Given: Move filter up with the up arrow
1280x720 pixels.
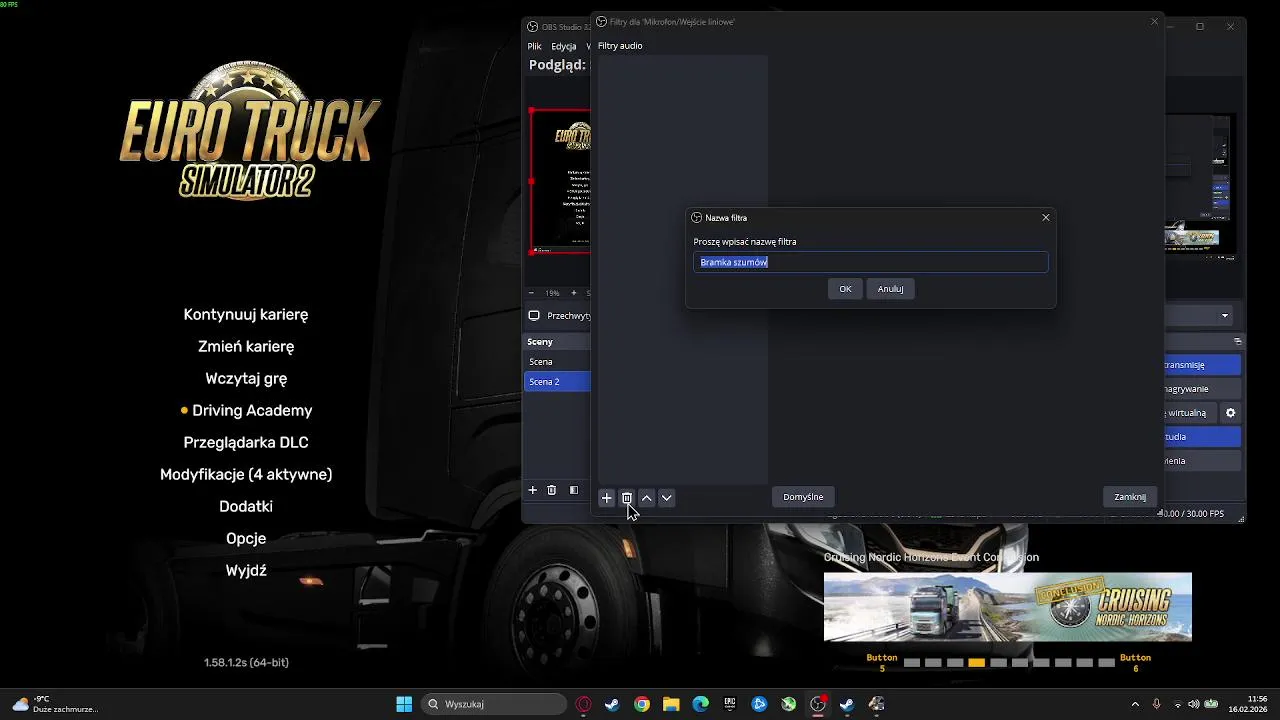Looking at the screenshot, I should tap(647, 498).
